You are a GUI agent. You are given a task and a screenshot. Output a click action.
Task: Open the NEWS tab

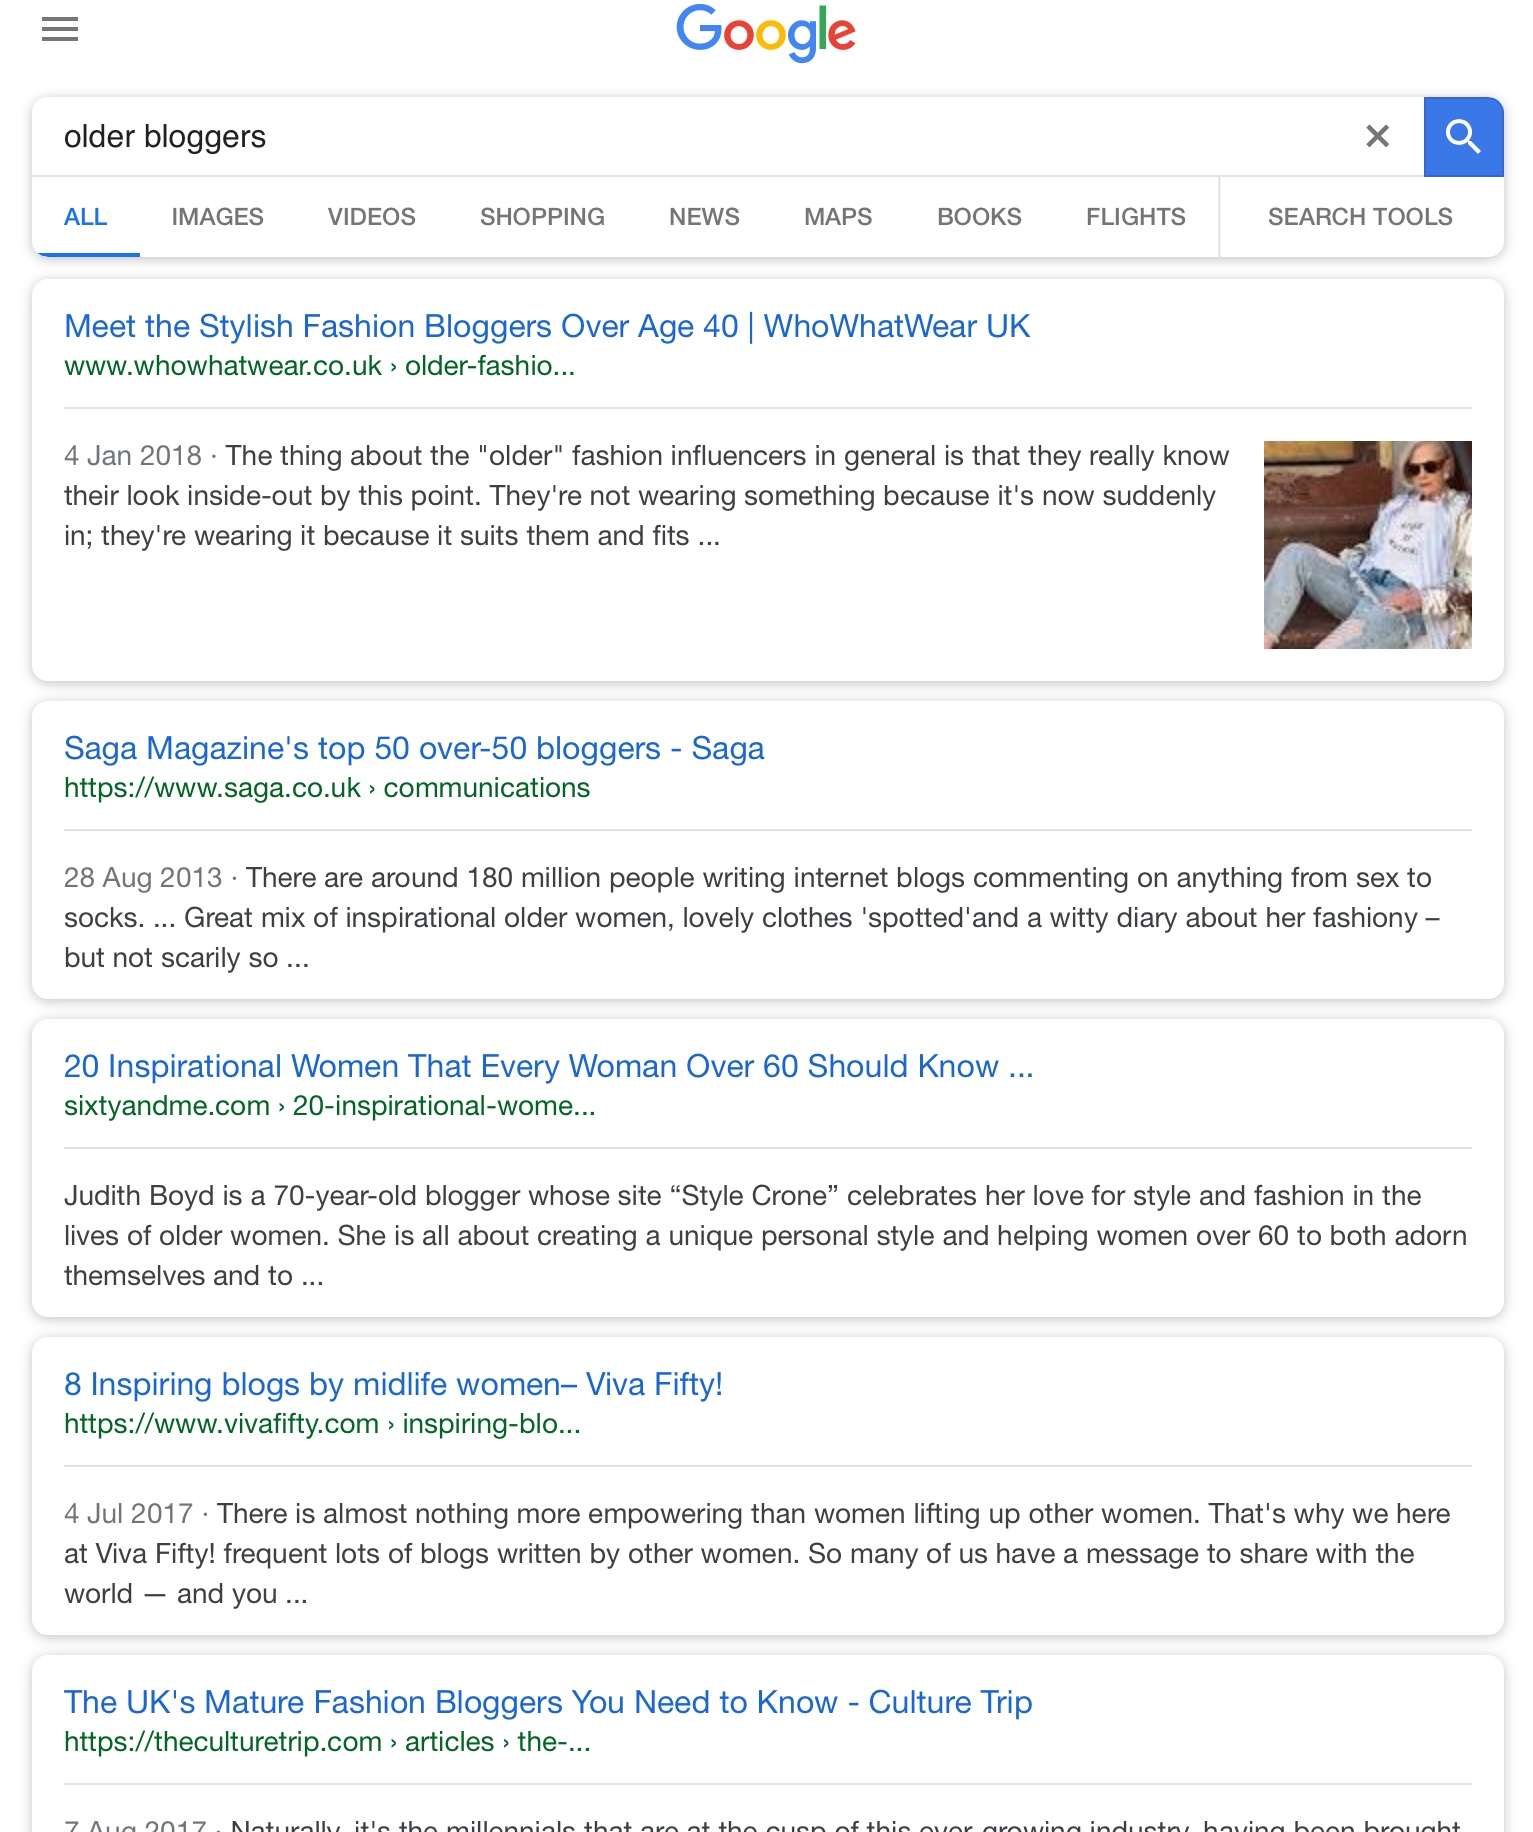pos(705,217)
